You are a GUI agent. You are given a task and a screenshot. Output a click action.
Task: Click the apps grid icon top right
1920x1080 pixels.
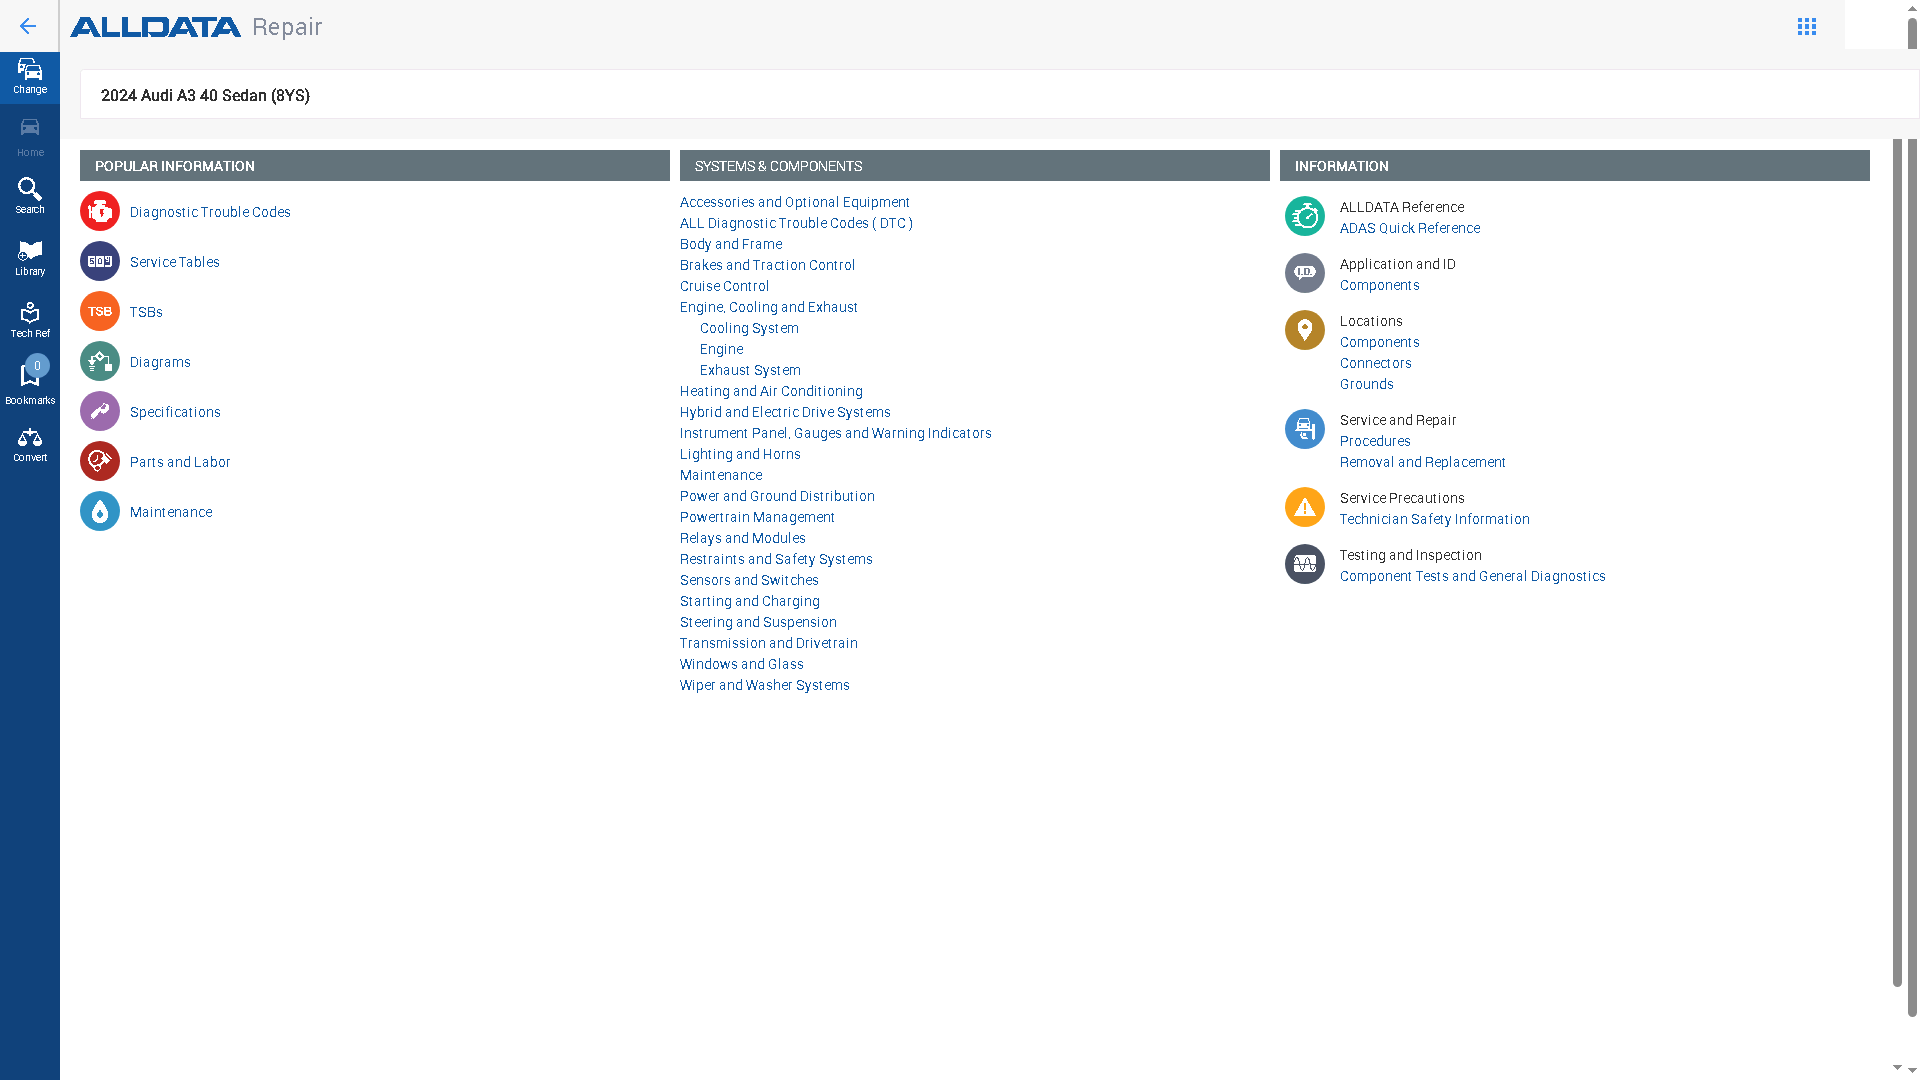pyautogui.click(x=1807, y=26)
